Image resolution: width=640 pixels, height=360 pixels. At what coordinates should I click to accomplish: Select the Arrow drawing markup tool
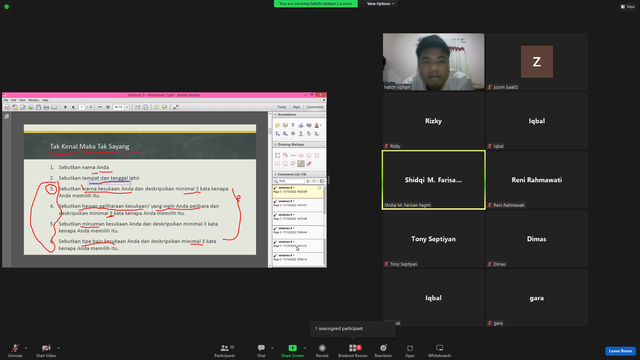pos(301,156)
